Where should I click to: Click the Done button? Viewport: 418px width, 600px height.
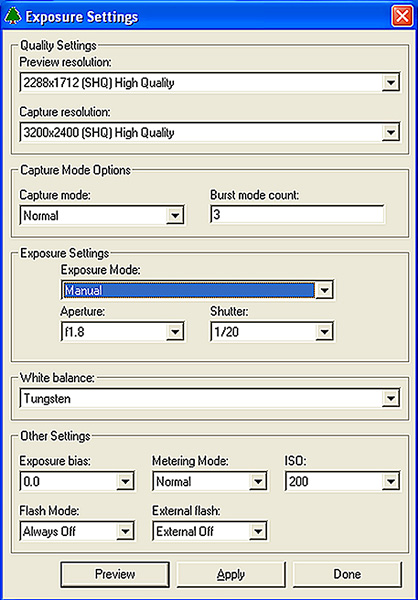pos(347,574)
